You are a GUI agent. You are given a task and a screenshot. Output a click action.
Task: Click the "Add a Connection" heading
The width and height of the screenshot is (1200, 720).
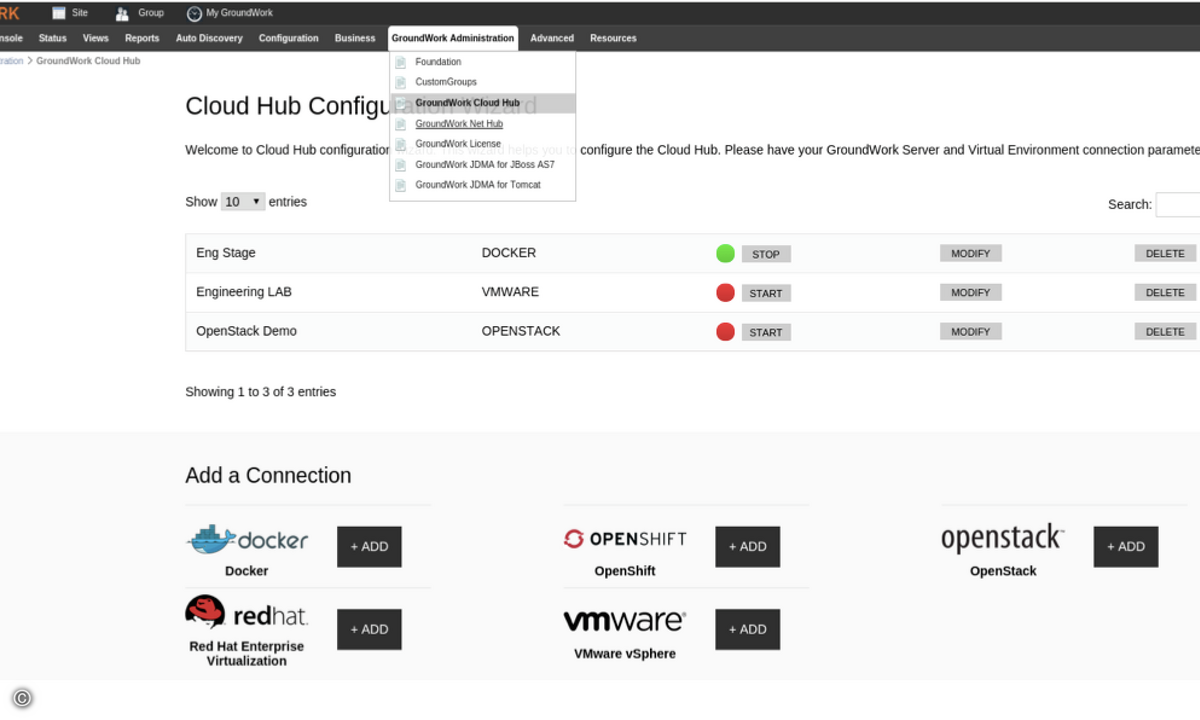(x=268, y=476)
